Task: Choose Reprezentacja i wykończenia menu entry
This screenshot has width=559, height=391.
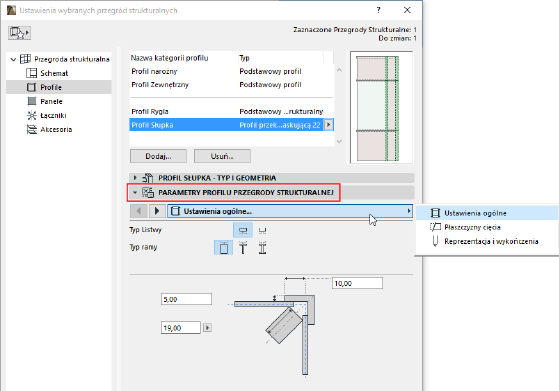Action: (x=487, y=241)
